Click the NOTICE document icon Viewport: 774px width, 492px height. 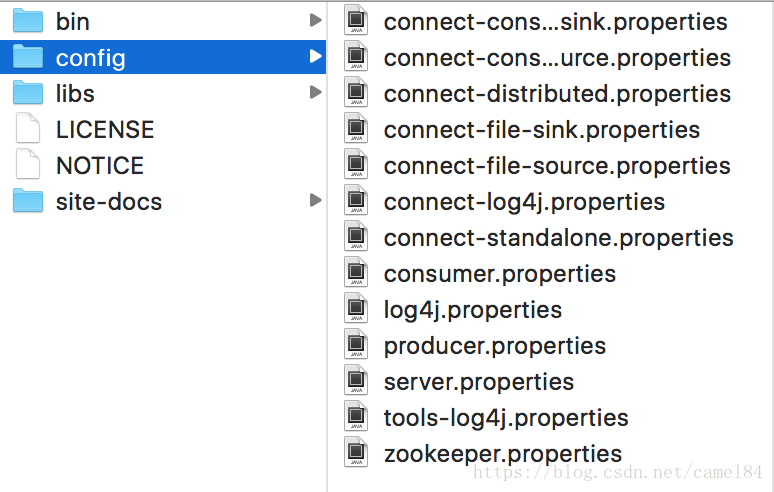[28, 165]
